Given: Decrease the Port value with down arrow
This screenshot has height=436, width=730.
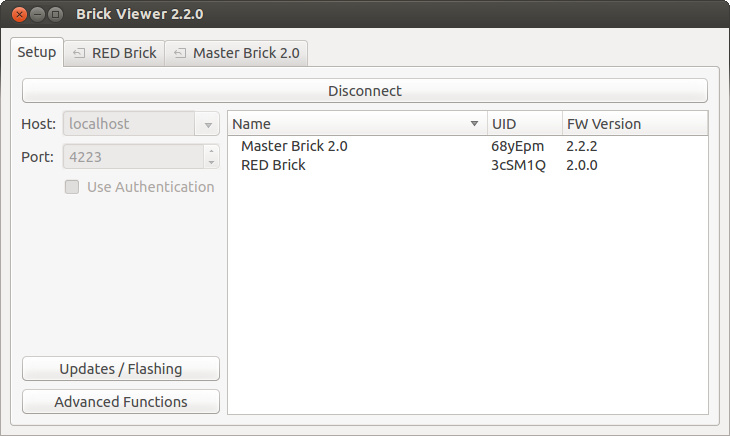Looking at the screenshot, I should pos(211,162).
